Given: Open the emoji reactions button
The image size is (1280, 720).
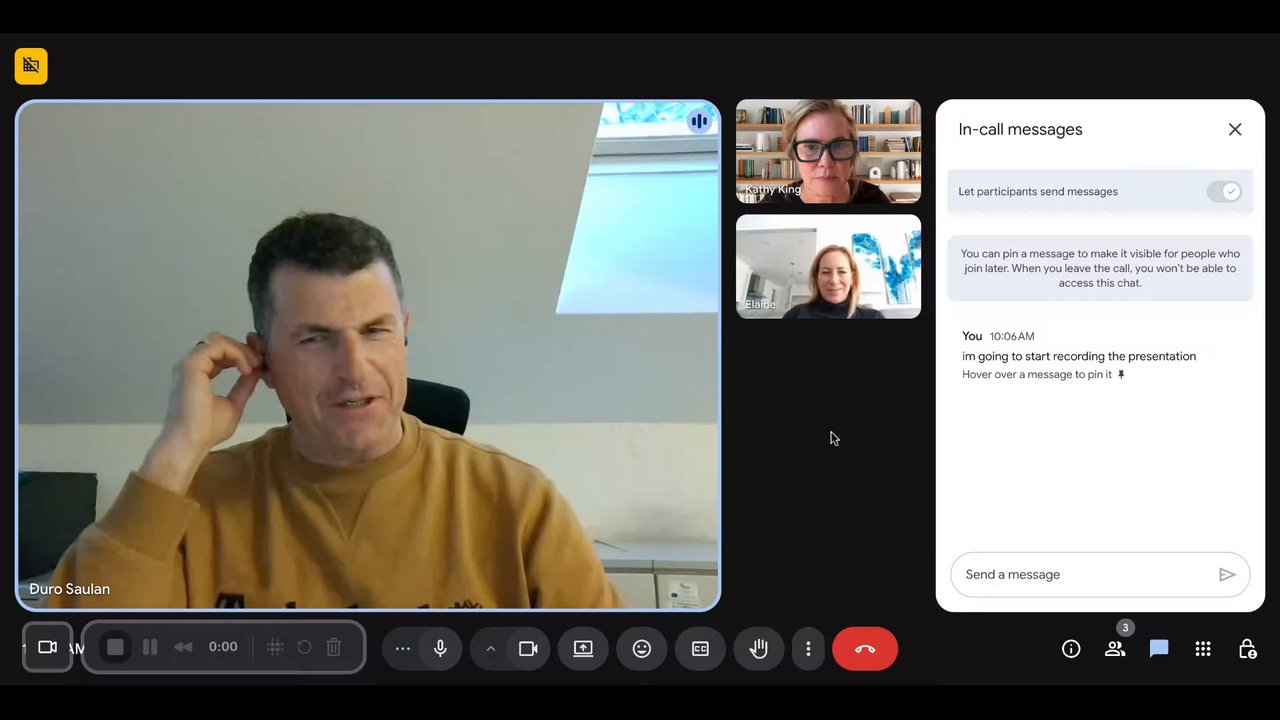Looking at the screenshot, I should coord(642,648).
